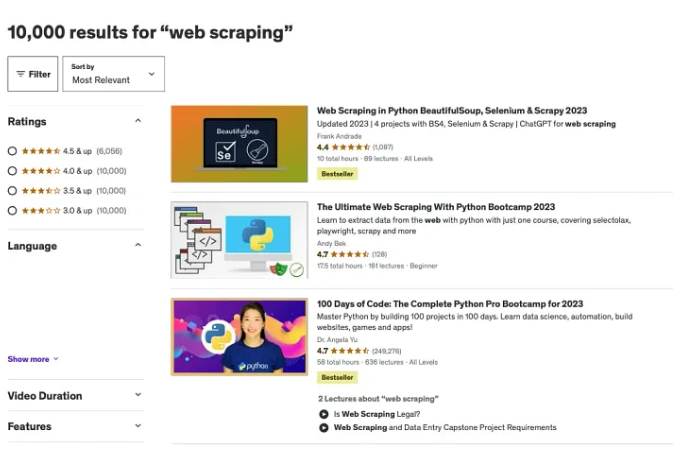Open the Sort by Most Relevant dropdown
Image resolution: width=688 pixels, height=456 pixels.
click(113, 74)
